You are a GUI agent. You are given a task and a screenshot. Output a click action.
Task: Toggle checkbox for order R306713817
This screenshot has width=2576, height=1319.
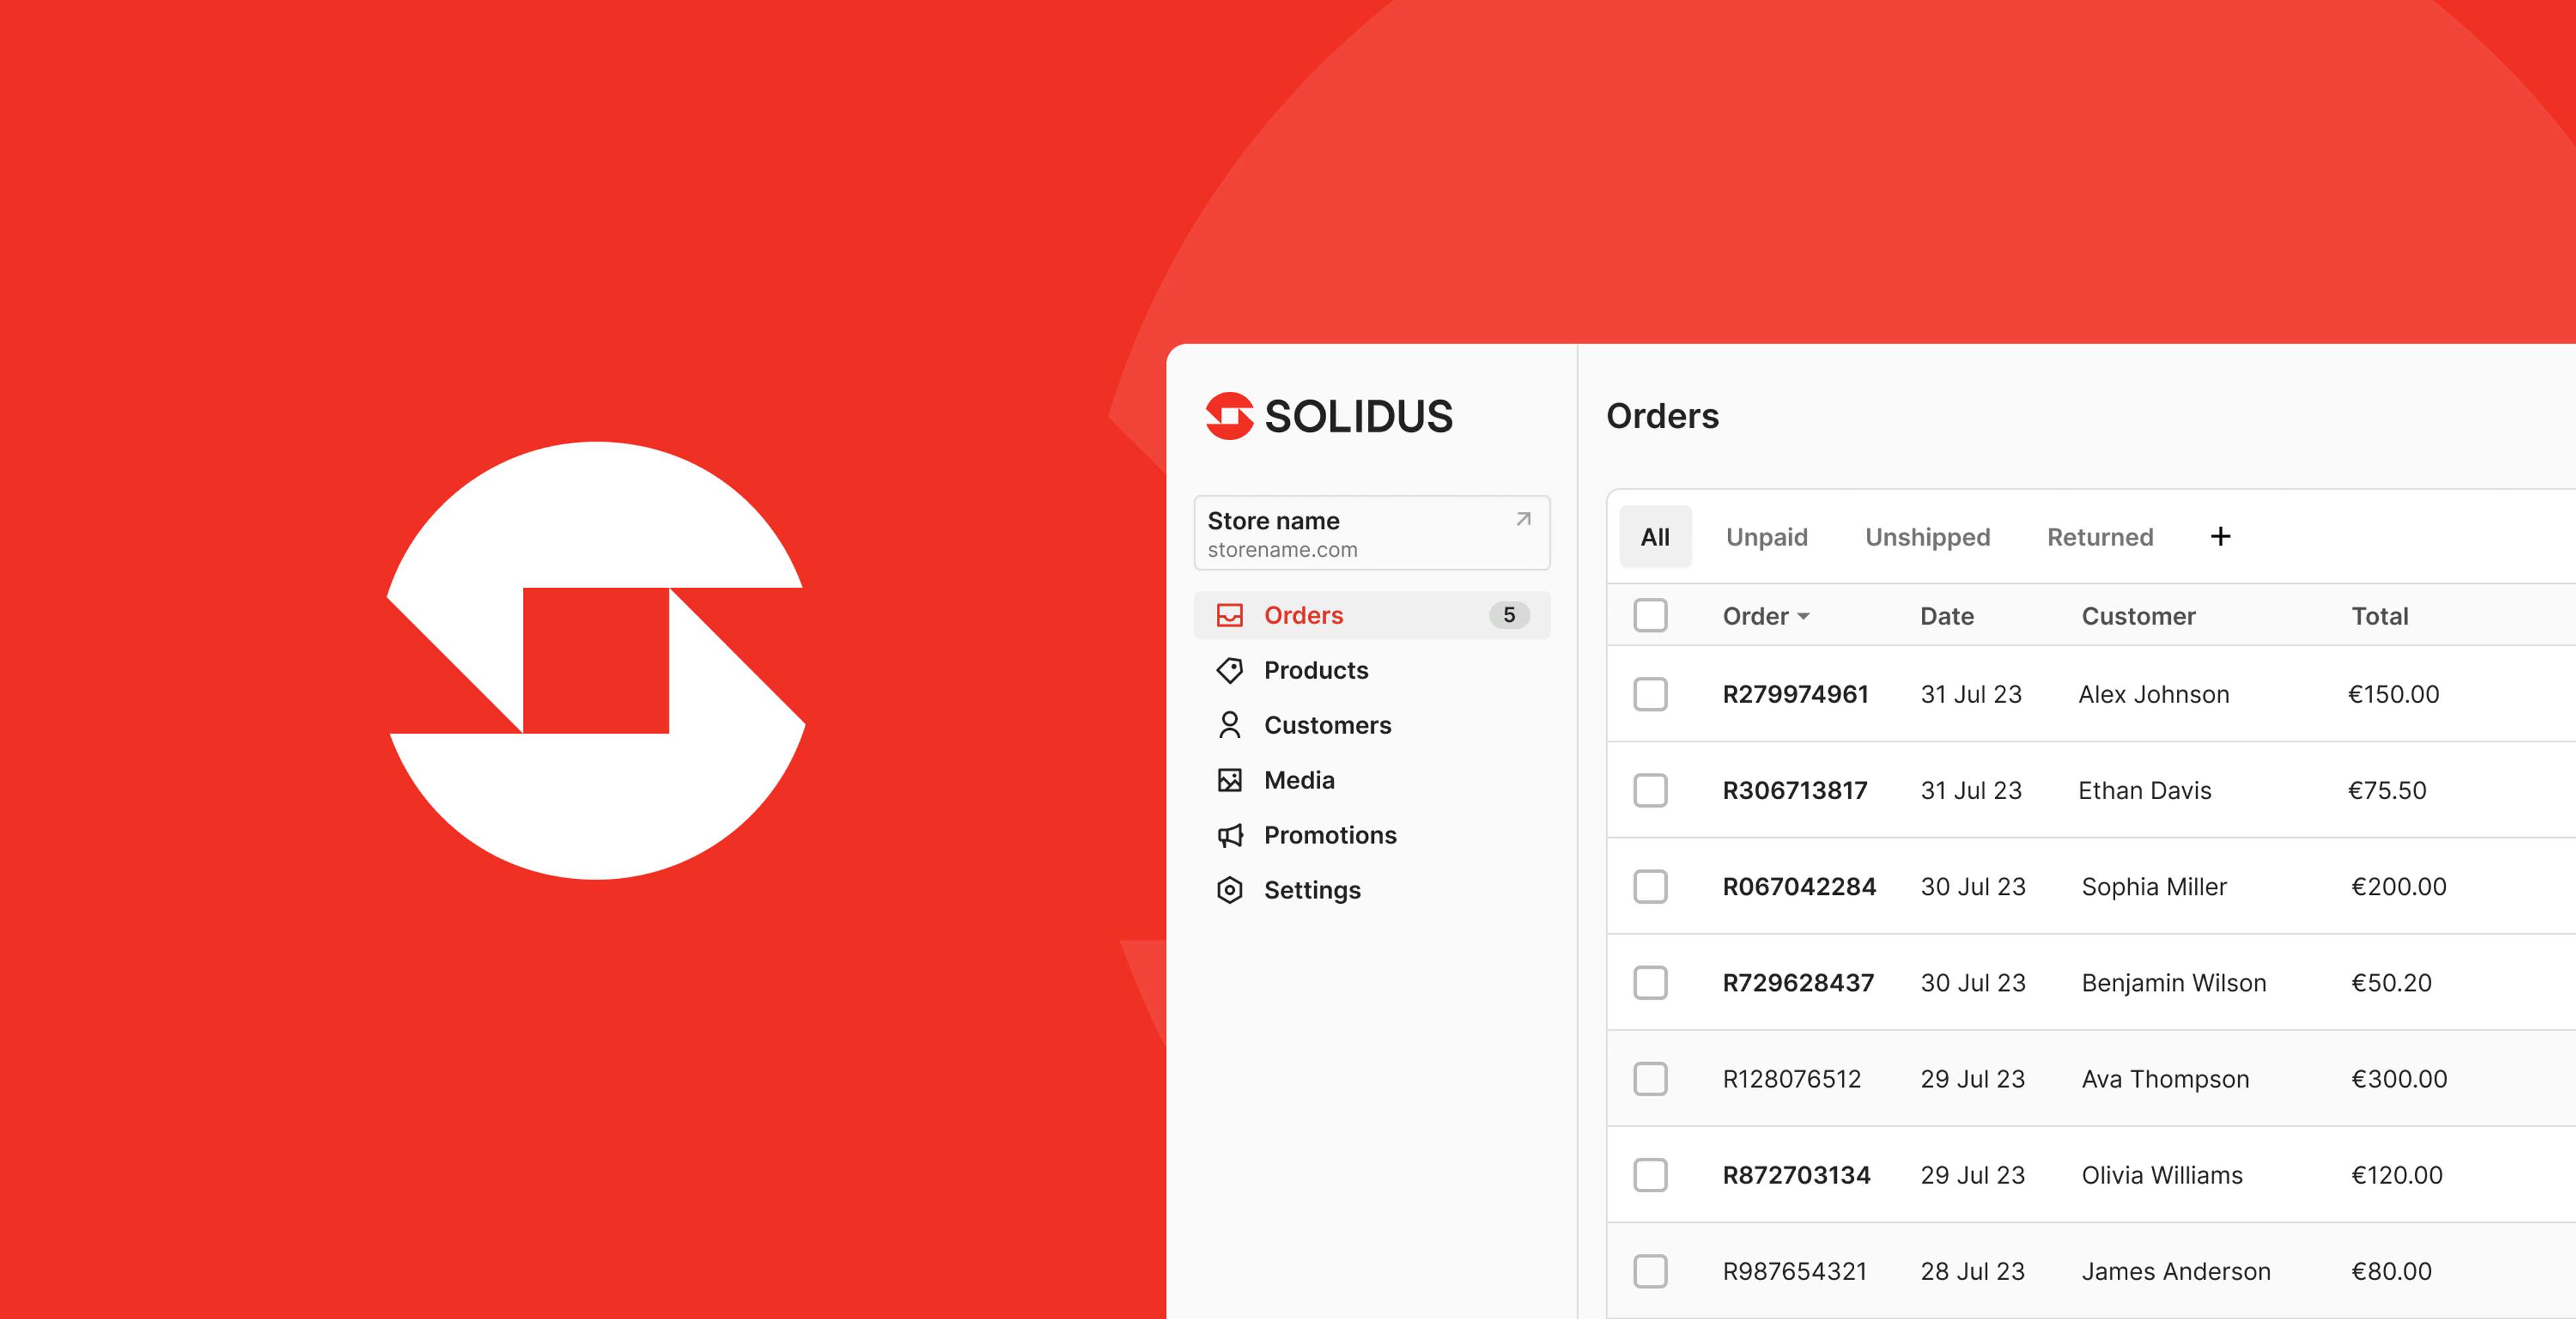1651,789
